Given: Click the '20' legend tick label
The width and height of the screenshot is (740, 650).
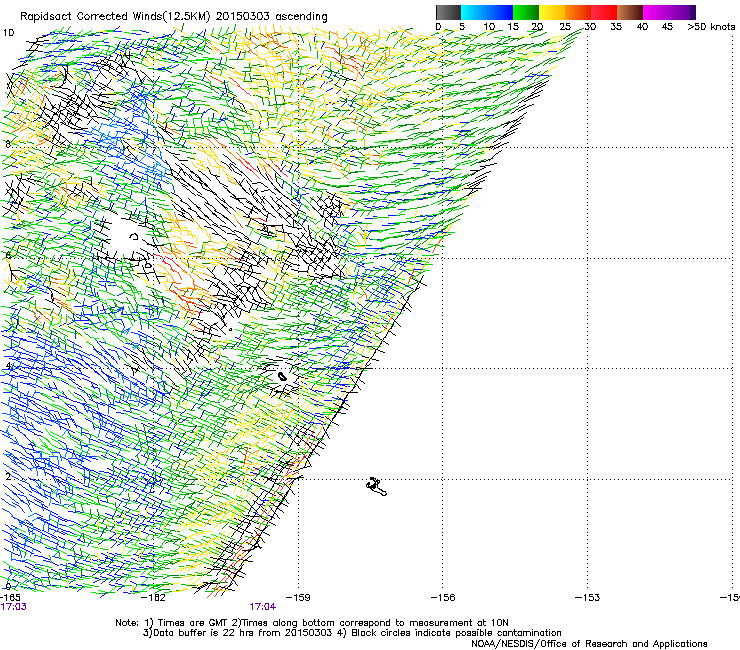Looking at the screenshot, I should 537,27.
